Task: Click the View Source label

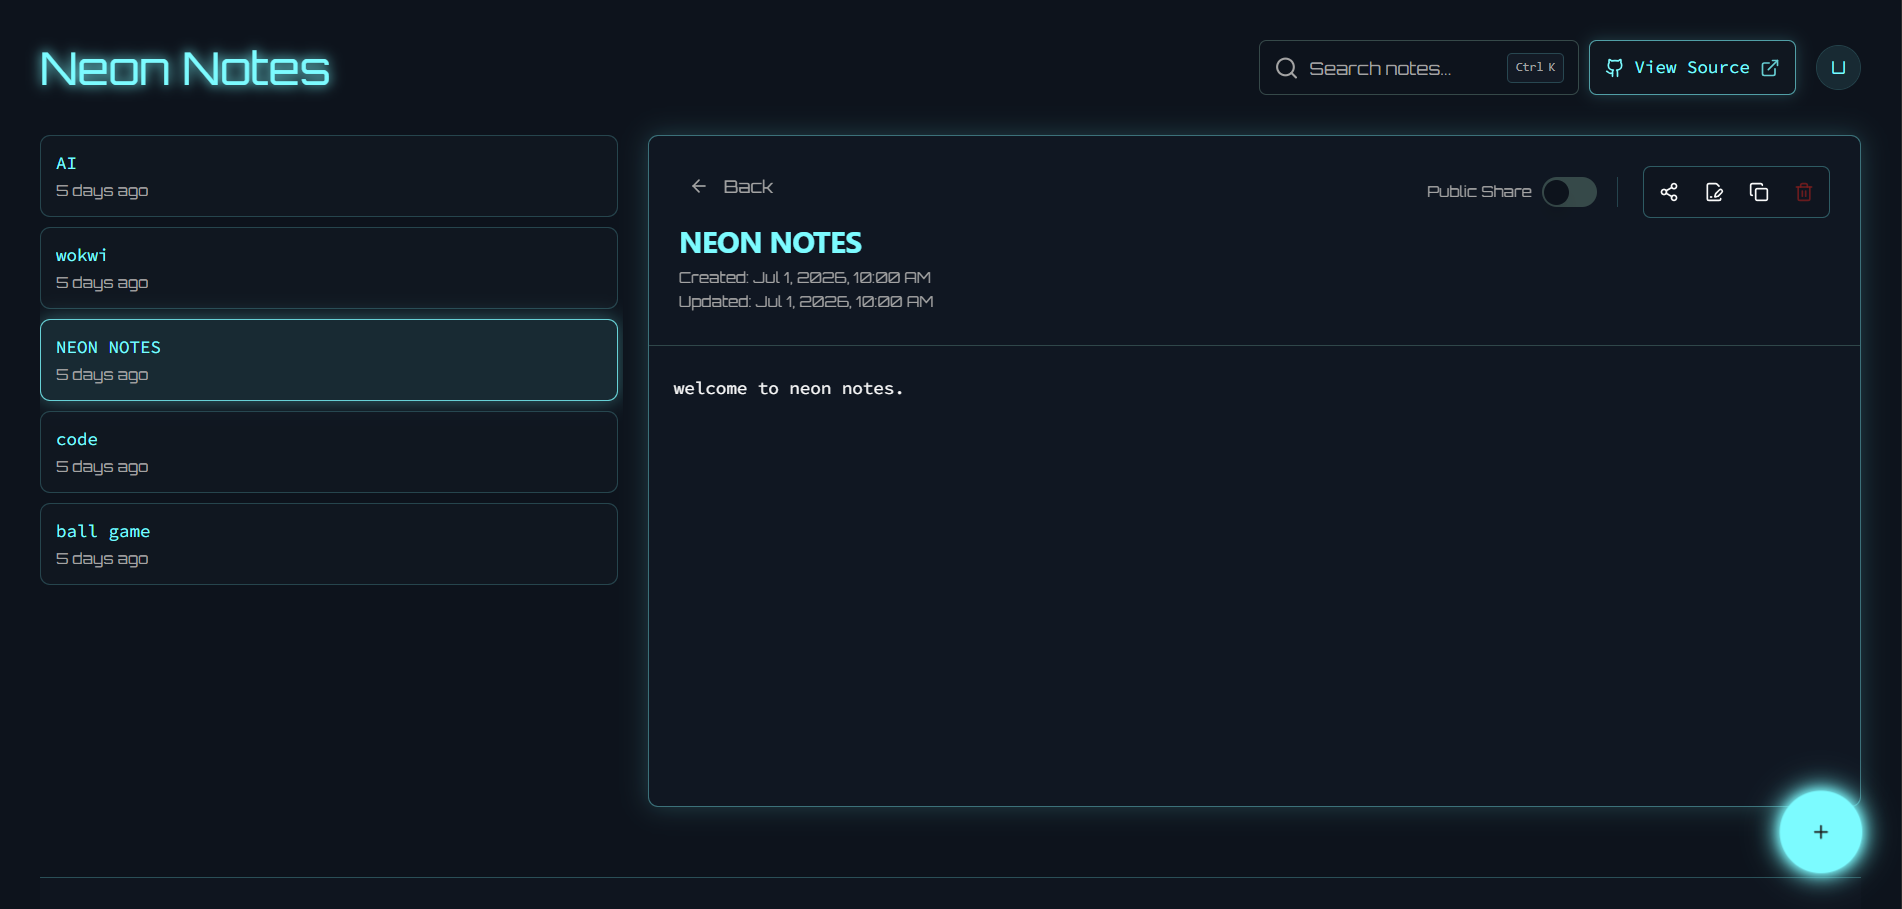Action: [x=1692, y=68]
